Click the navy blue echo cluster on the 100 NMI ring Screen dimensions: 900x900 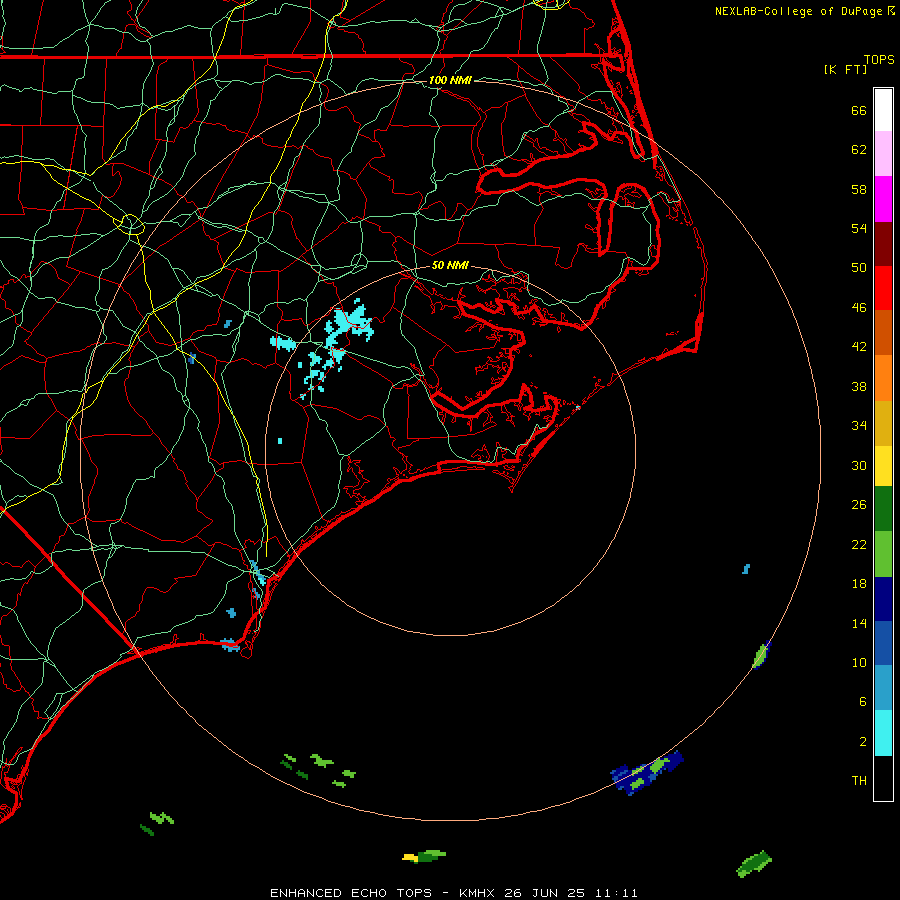pos(647,773)
